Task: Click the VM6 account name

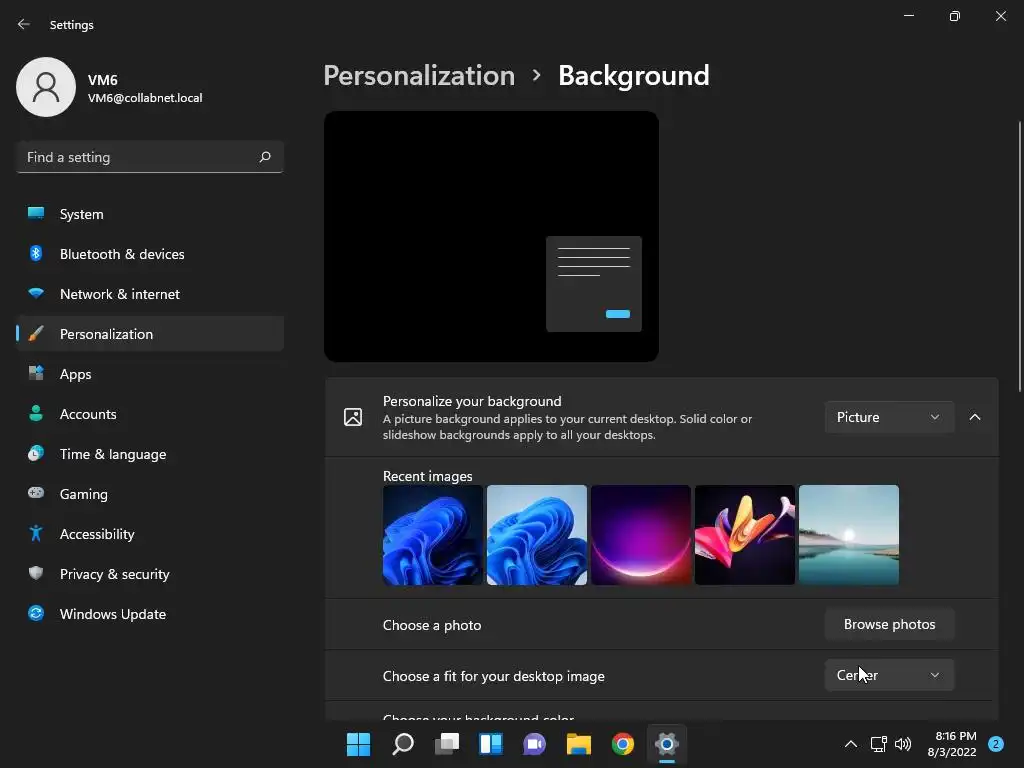Action: pos(103,80)
